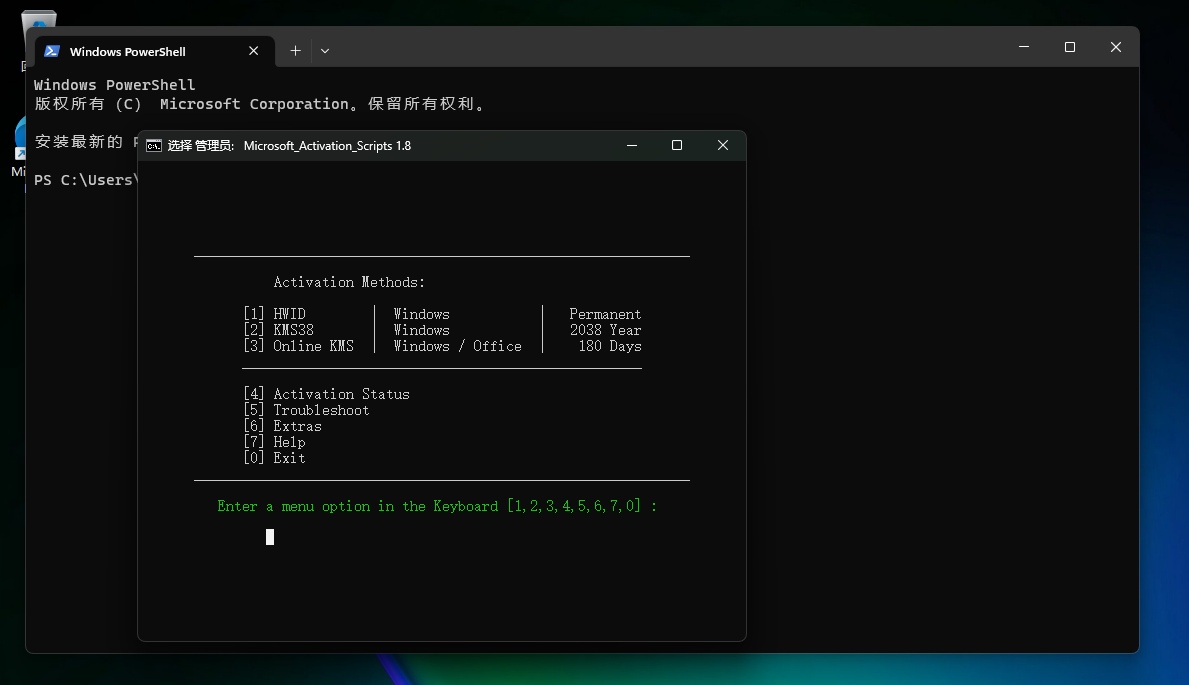Minimize the Windows Terminal window
Viewport: 1189px width, 685px height.
pyautogui.click(x=1023, y=47)
